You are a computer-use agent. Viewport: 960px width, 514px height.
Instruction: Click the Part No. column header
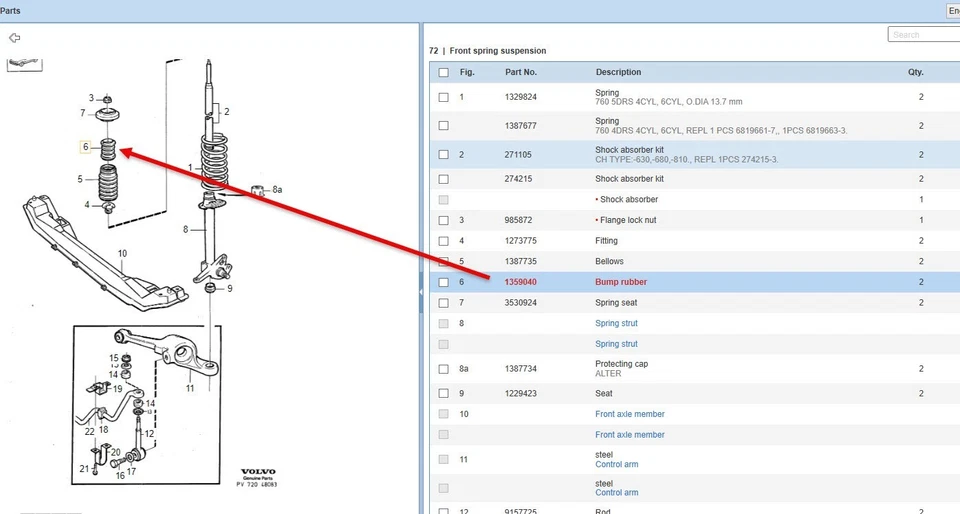(521, 72)
